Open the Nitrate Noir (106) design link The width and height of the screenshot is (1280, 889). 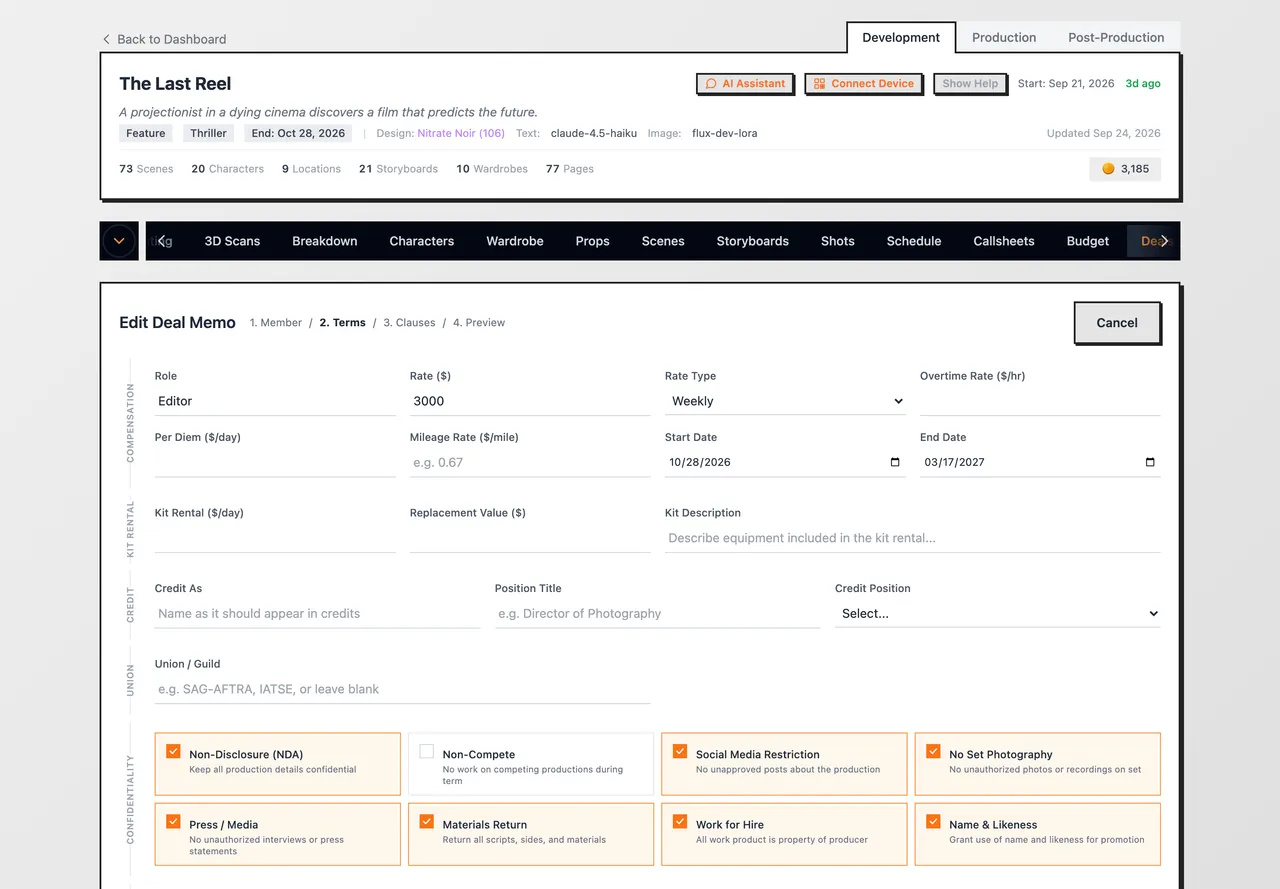click(x=460, y=133)
